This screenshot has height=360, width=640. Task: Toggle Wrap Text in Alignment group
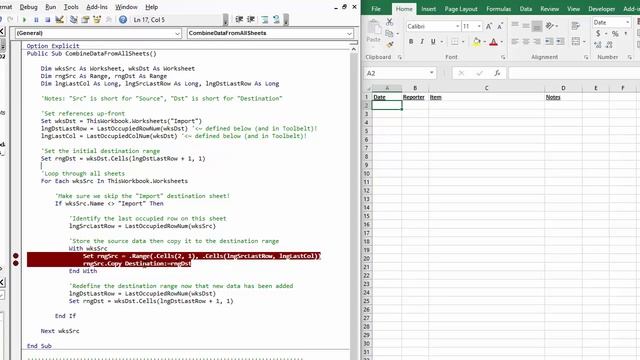[x=576, y=26]
